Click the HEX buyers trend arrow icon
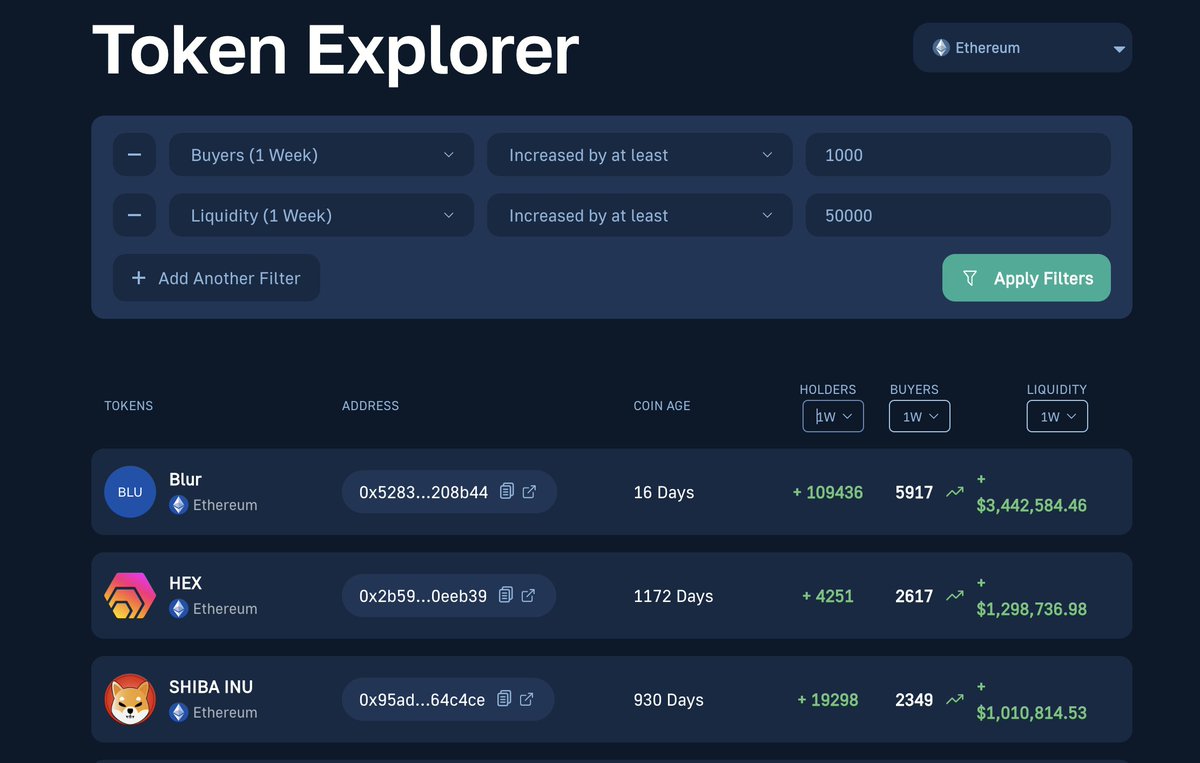This screenshot has height=763, width=1200. click(955, 595)
